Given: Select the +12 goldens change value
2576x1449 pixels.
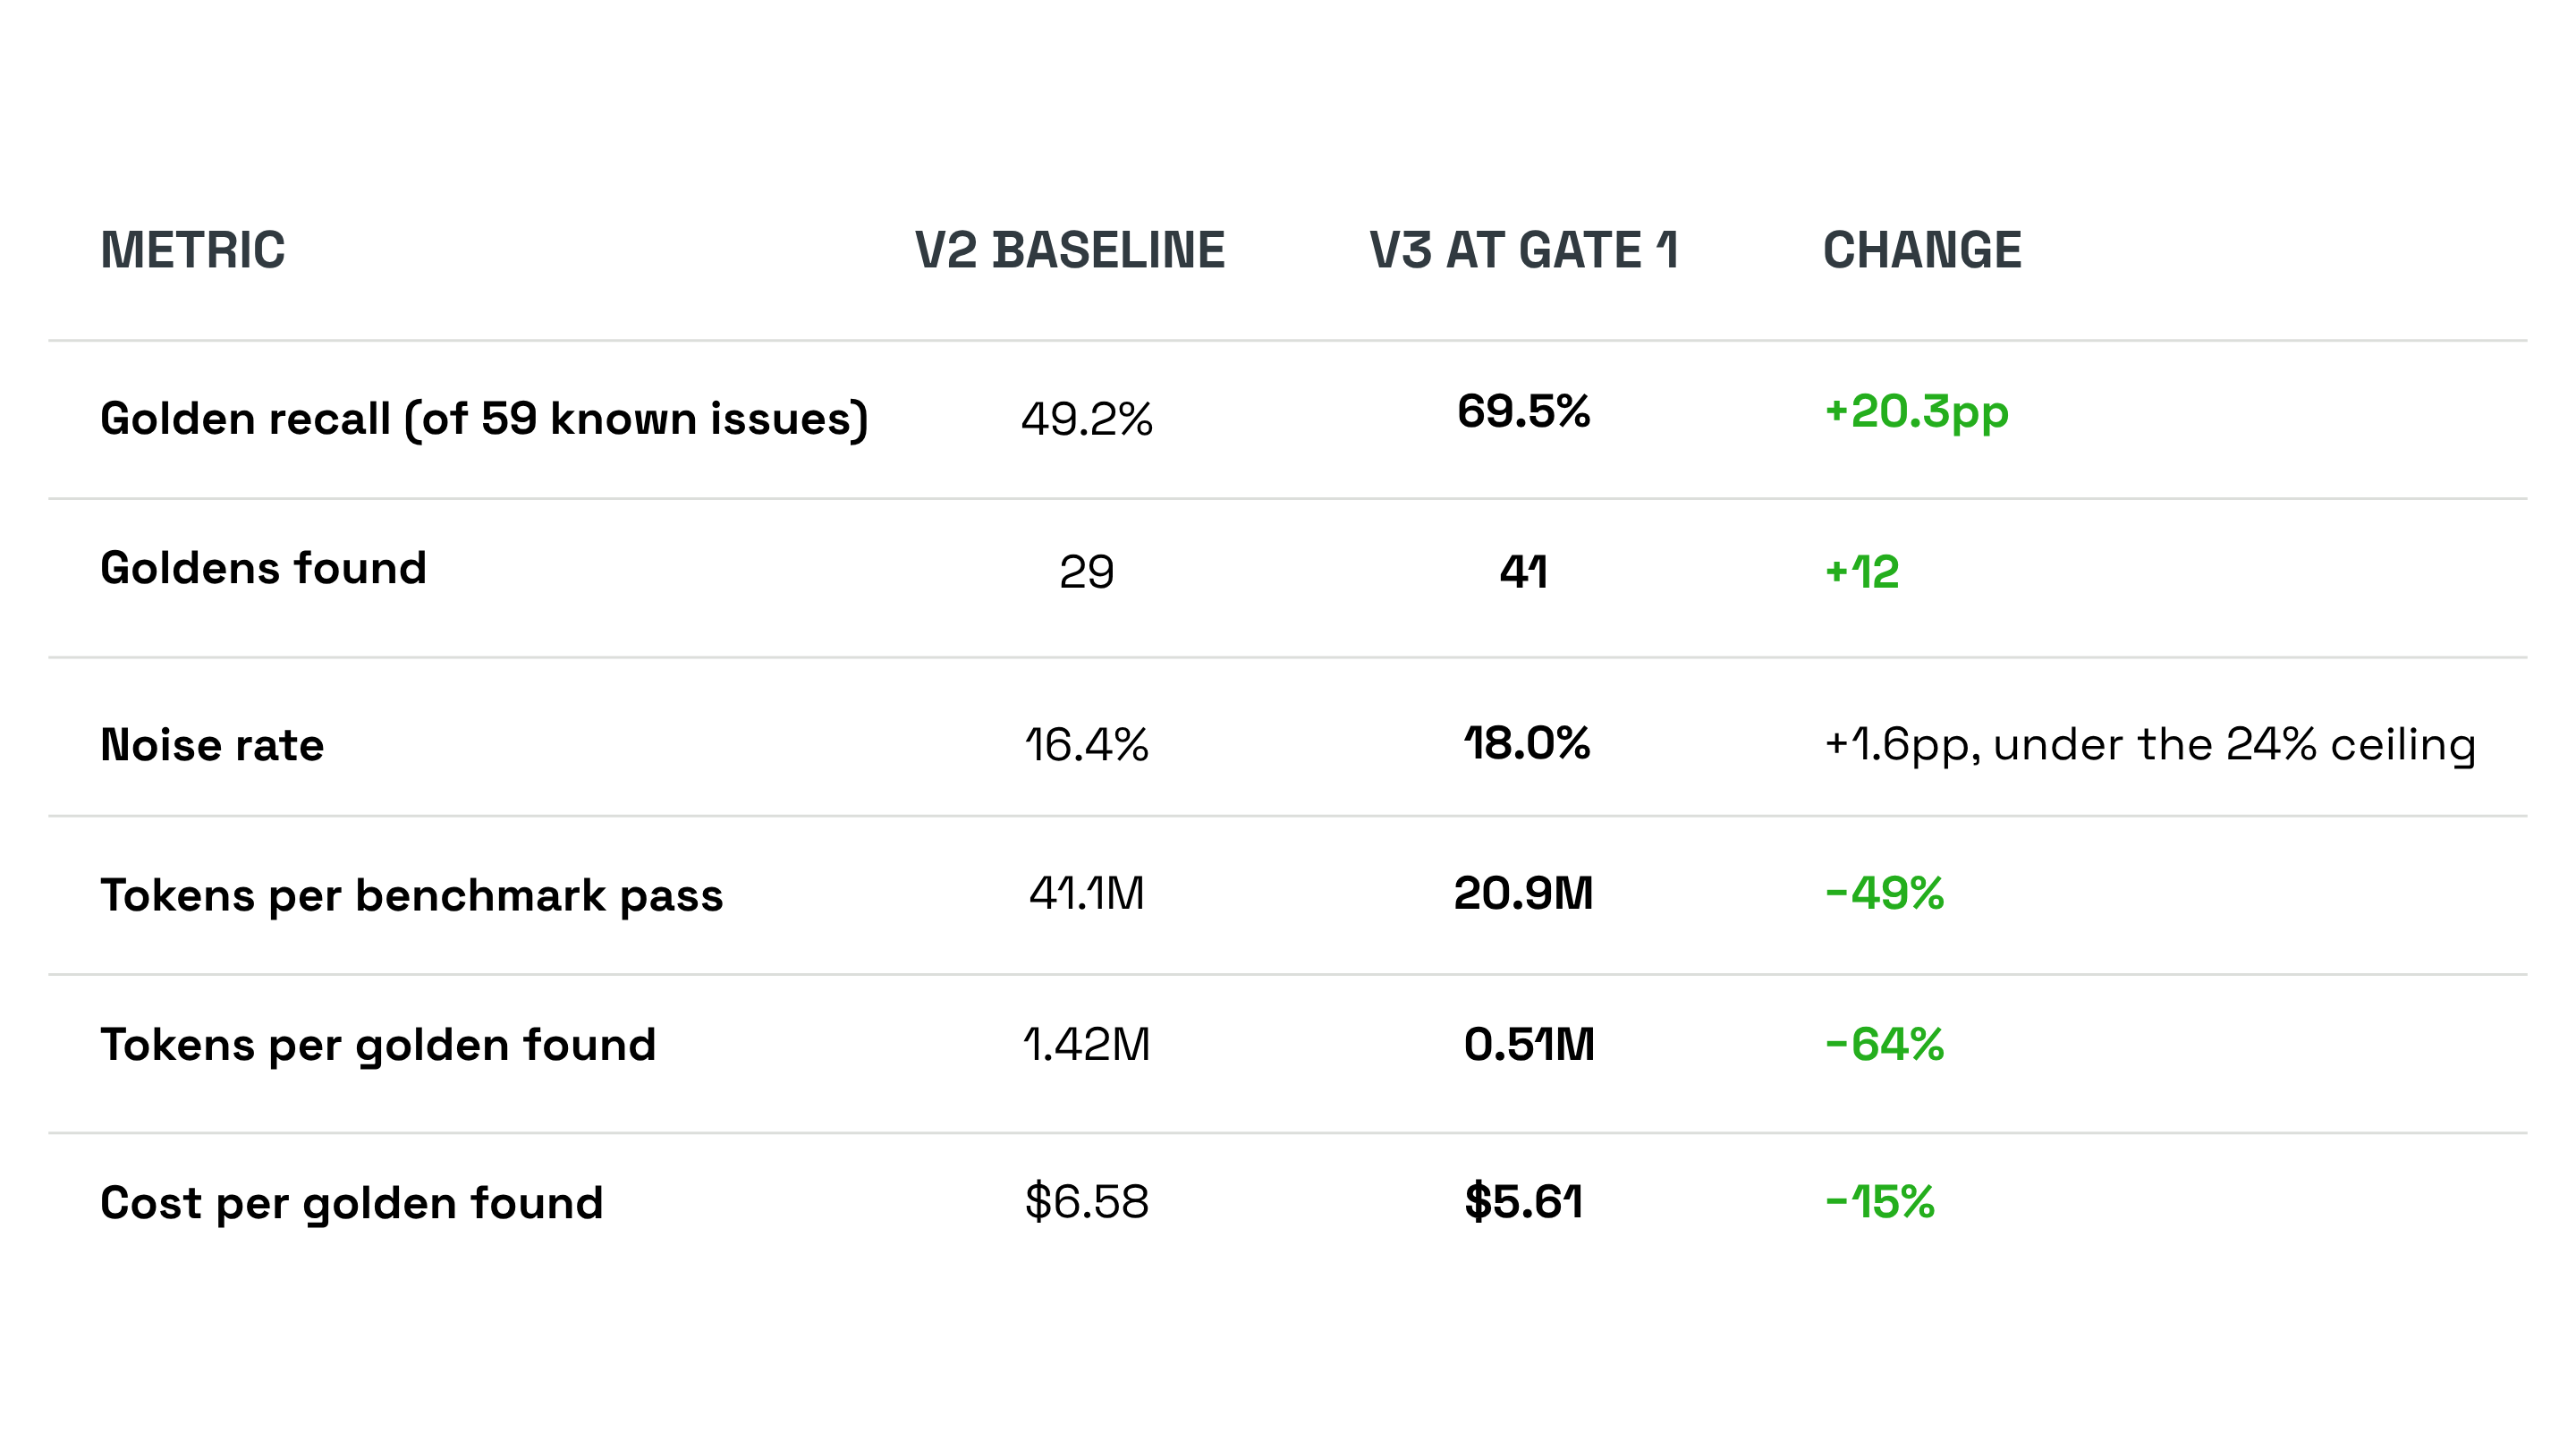Looking at the screenshot, I should click(1861, 572).
